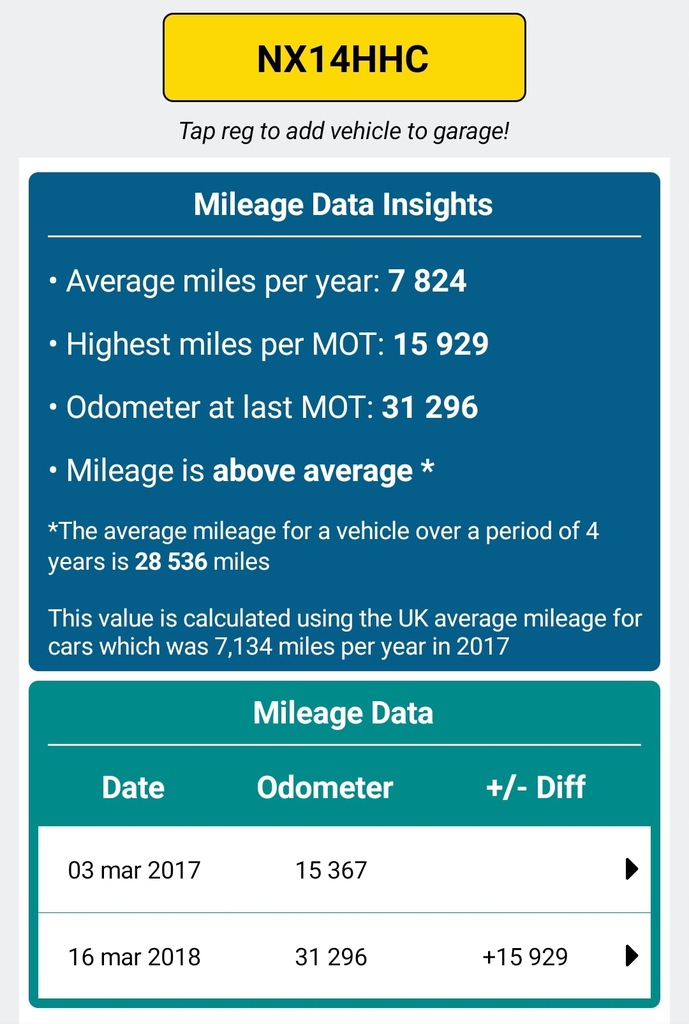Click the 15 367 odometer reading
This screenshot has width=689, height=1024.
pos(331,870)
